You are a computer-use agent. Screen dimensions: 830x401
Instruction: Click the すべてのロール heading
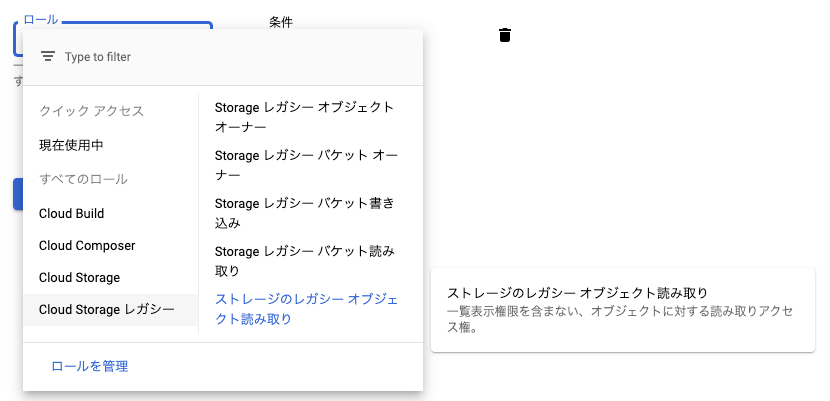pyautogui.click(x=83, y=179)
